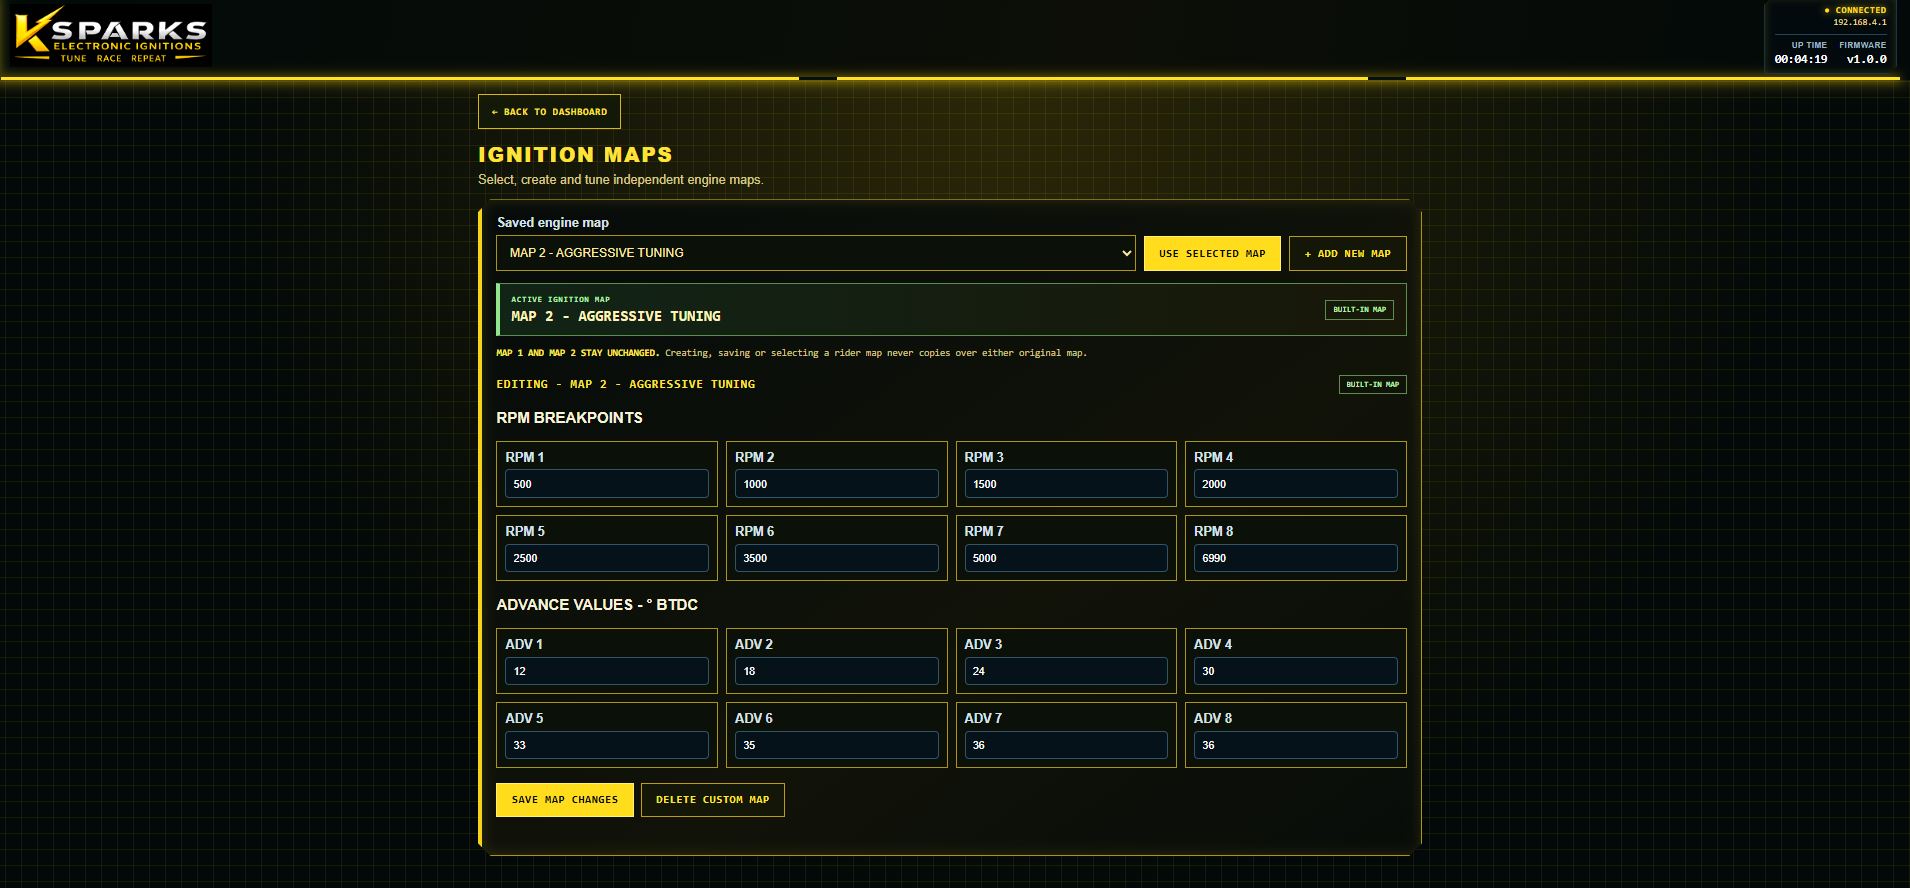Click the "Saved engine map" label
Screen dimensions: 1910x888
[553, 222]
